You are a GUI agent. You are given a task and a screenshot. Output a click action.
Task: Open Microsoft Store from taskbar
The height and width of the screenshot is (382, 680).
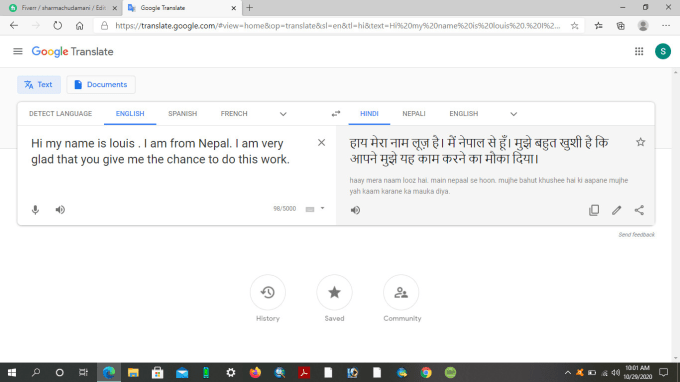tap(157, 372)
